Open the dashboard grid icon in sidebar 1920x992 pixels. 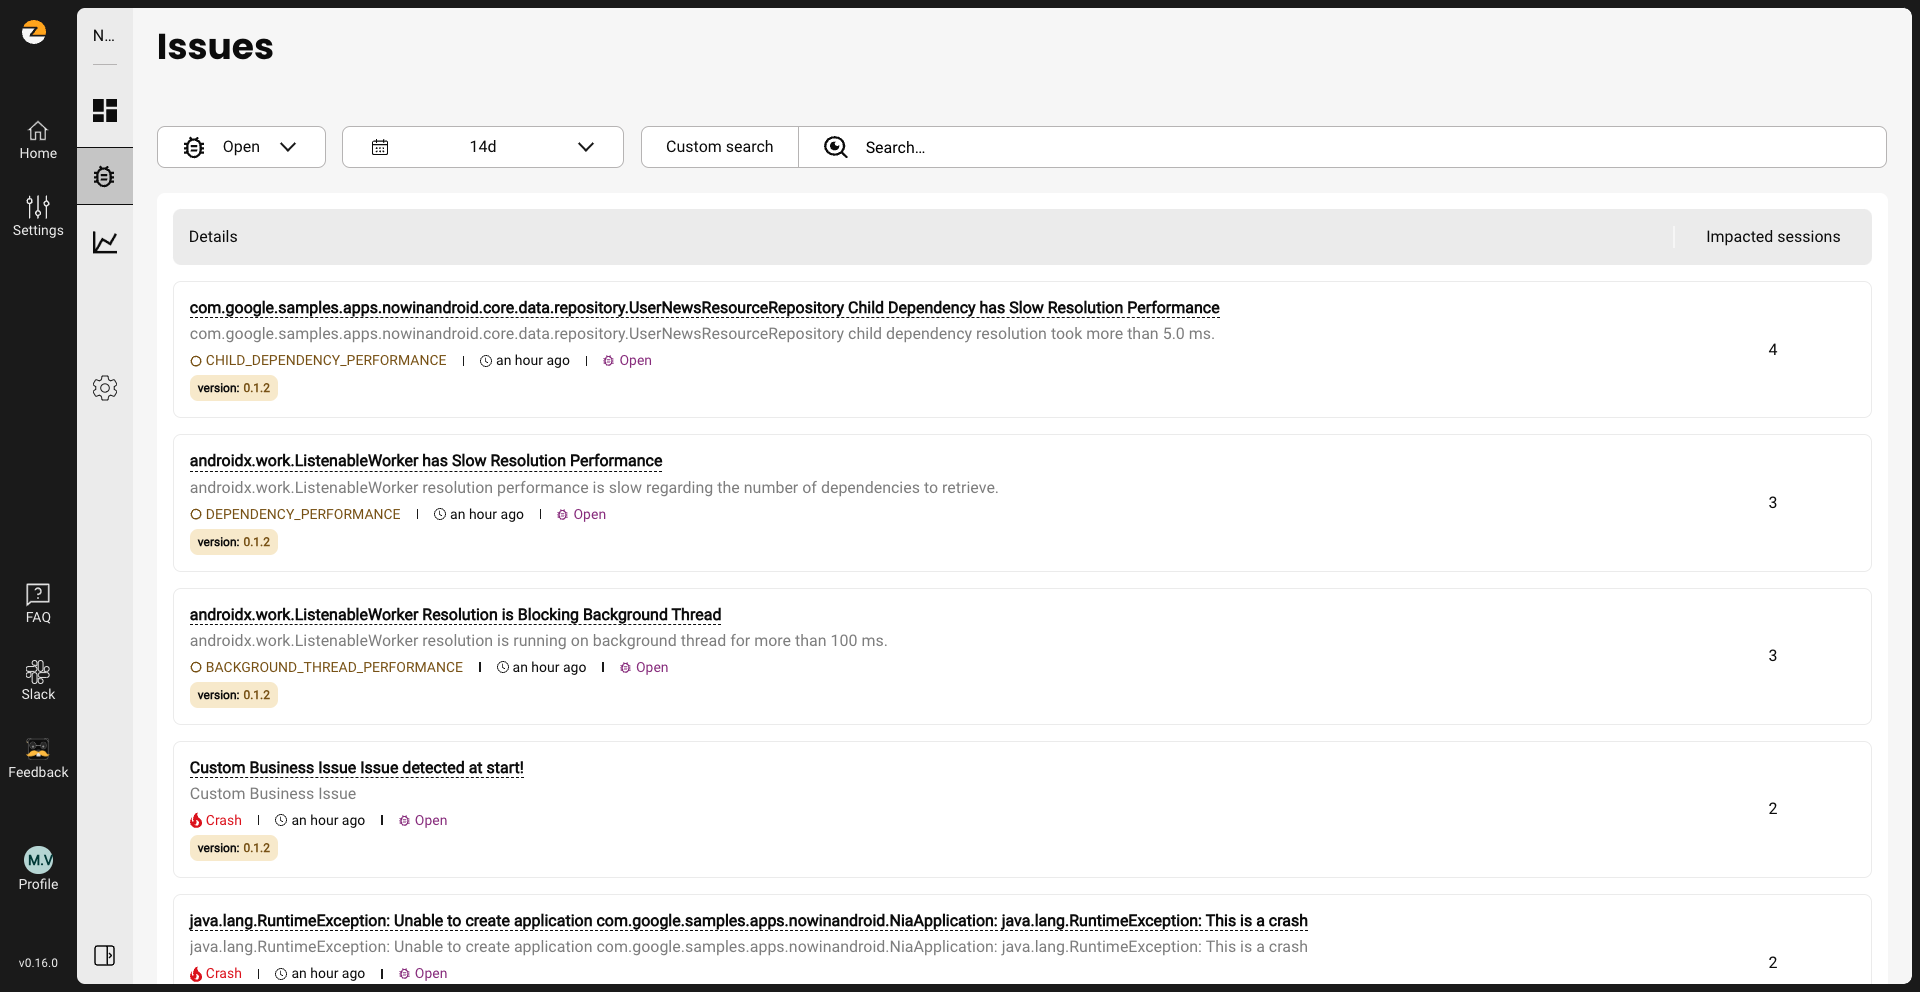pyautogui.click(x=105, y=110)
